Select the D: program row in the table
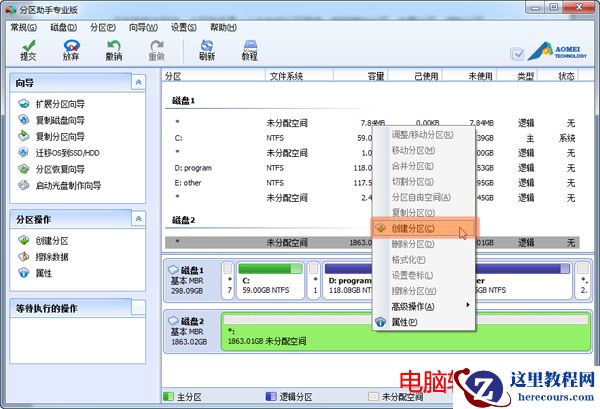Screen dimensions: 600x409 372,168
